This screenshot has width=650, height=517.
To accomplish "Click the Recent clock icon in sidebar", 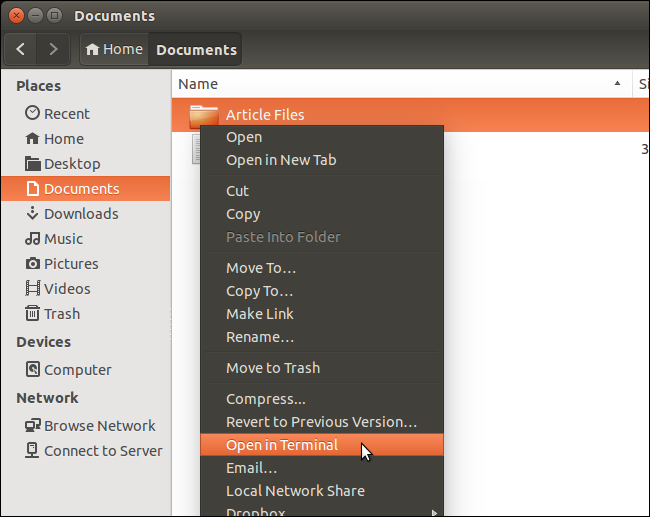I will [33, 114].
